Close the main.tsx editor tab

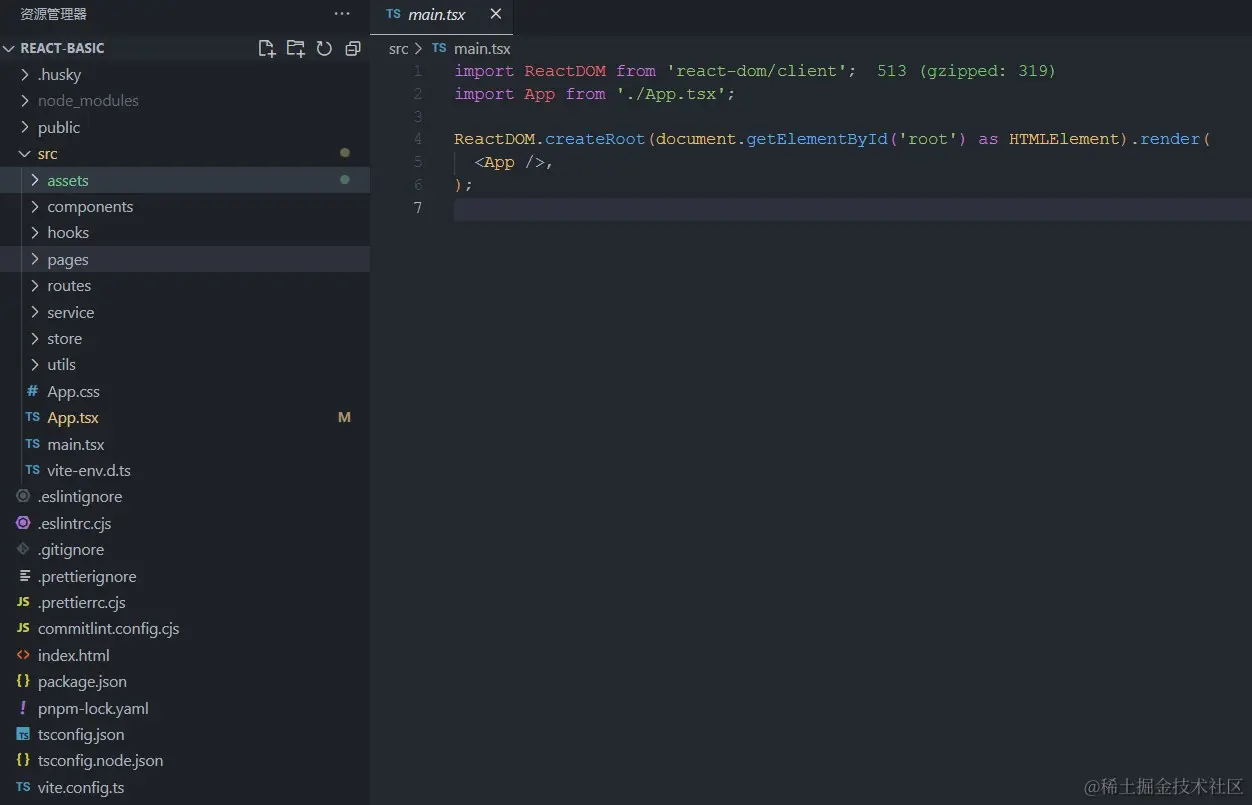[496, 14]
